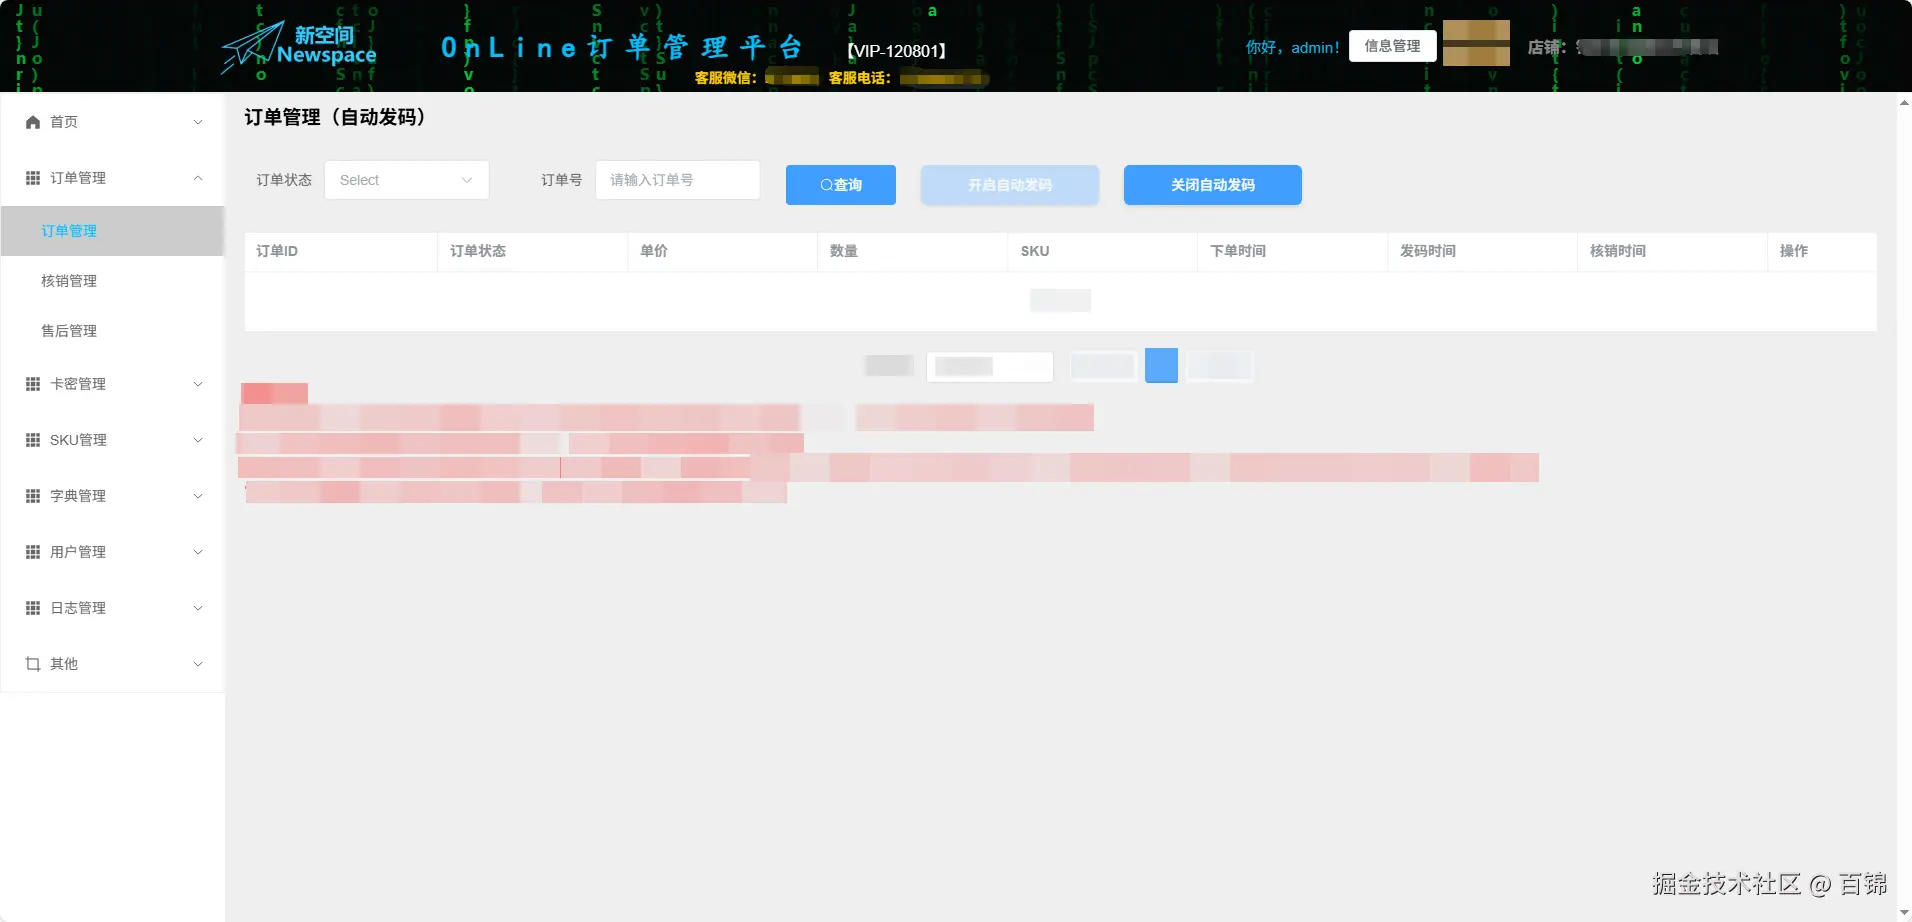
Task: Click the home icon beside 首页
Action: [x=31, y=122]
